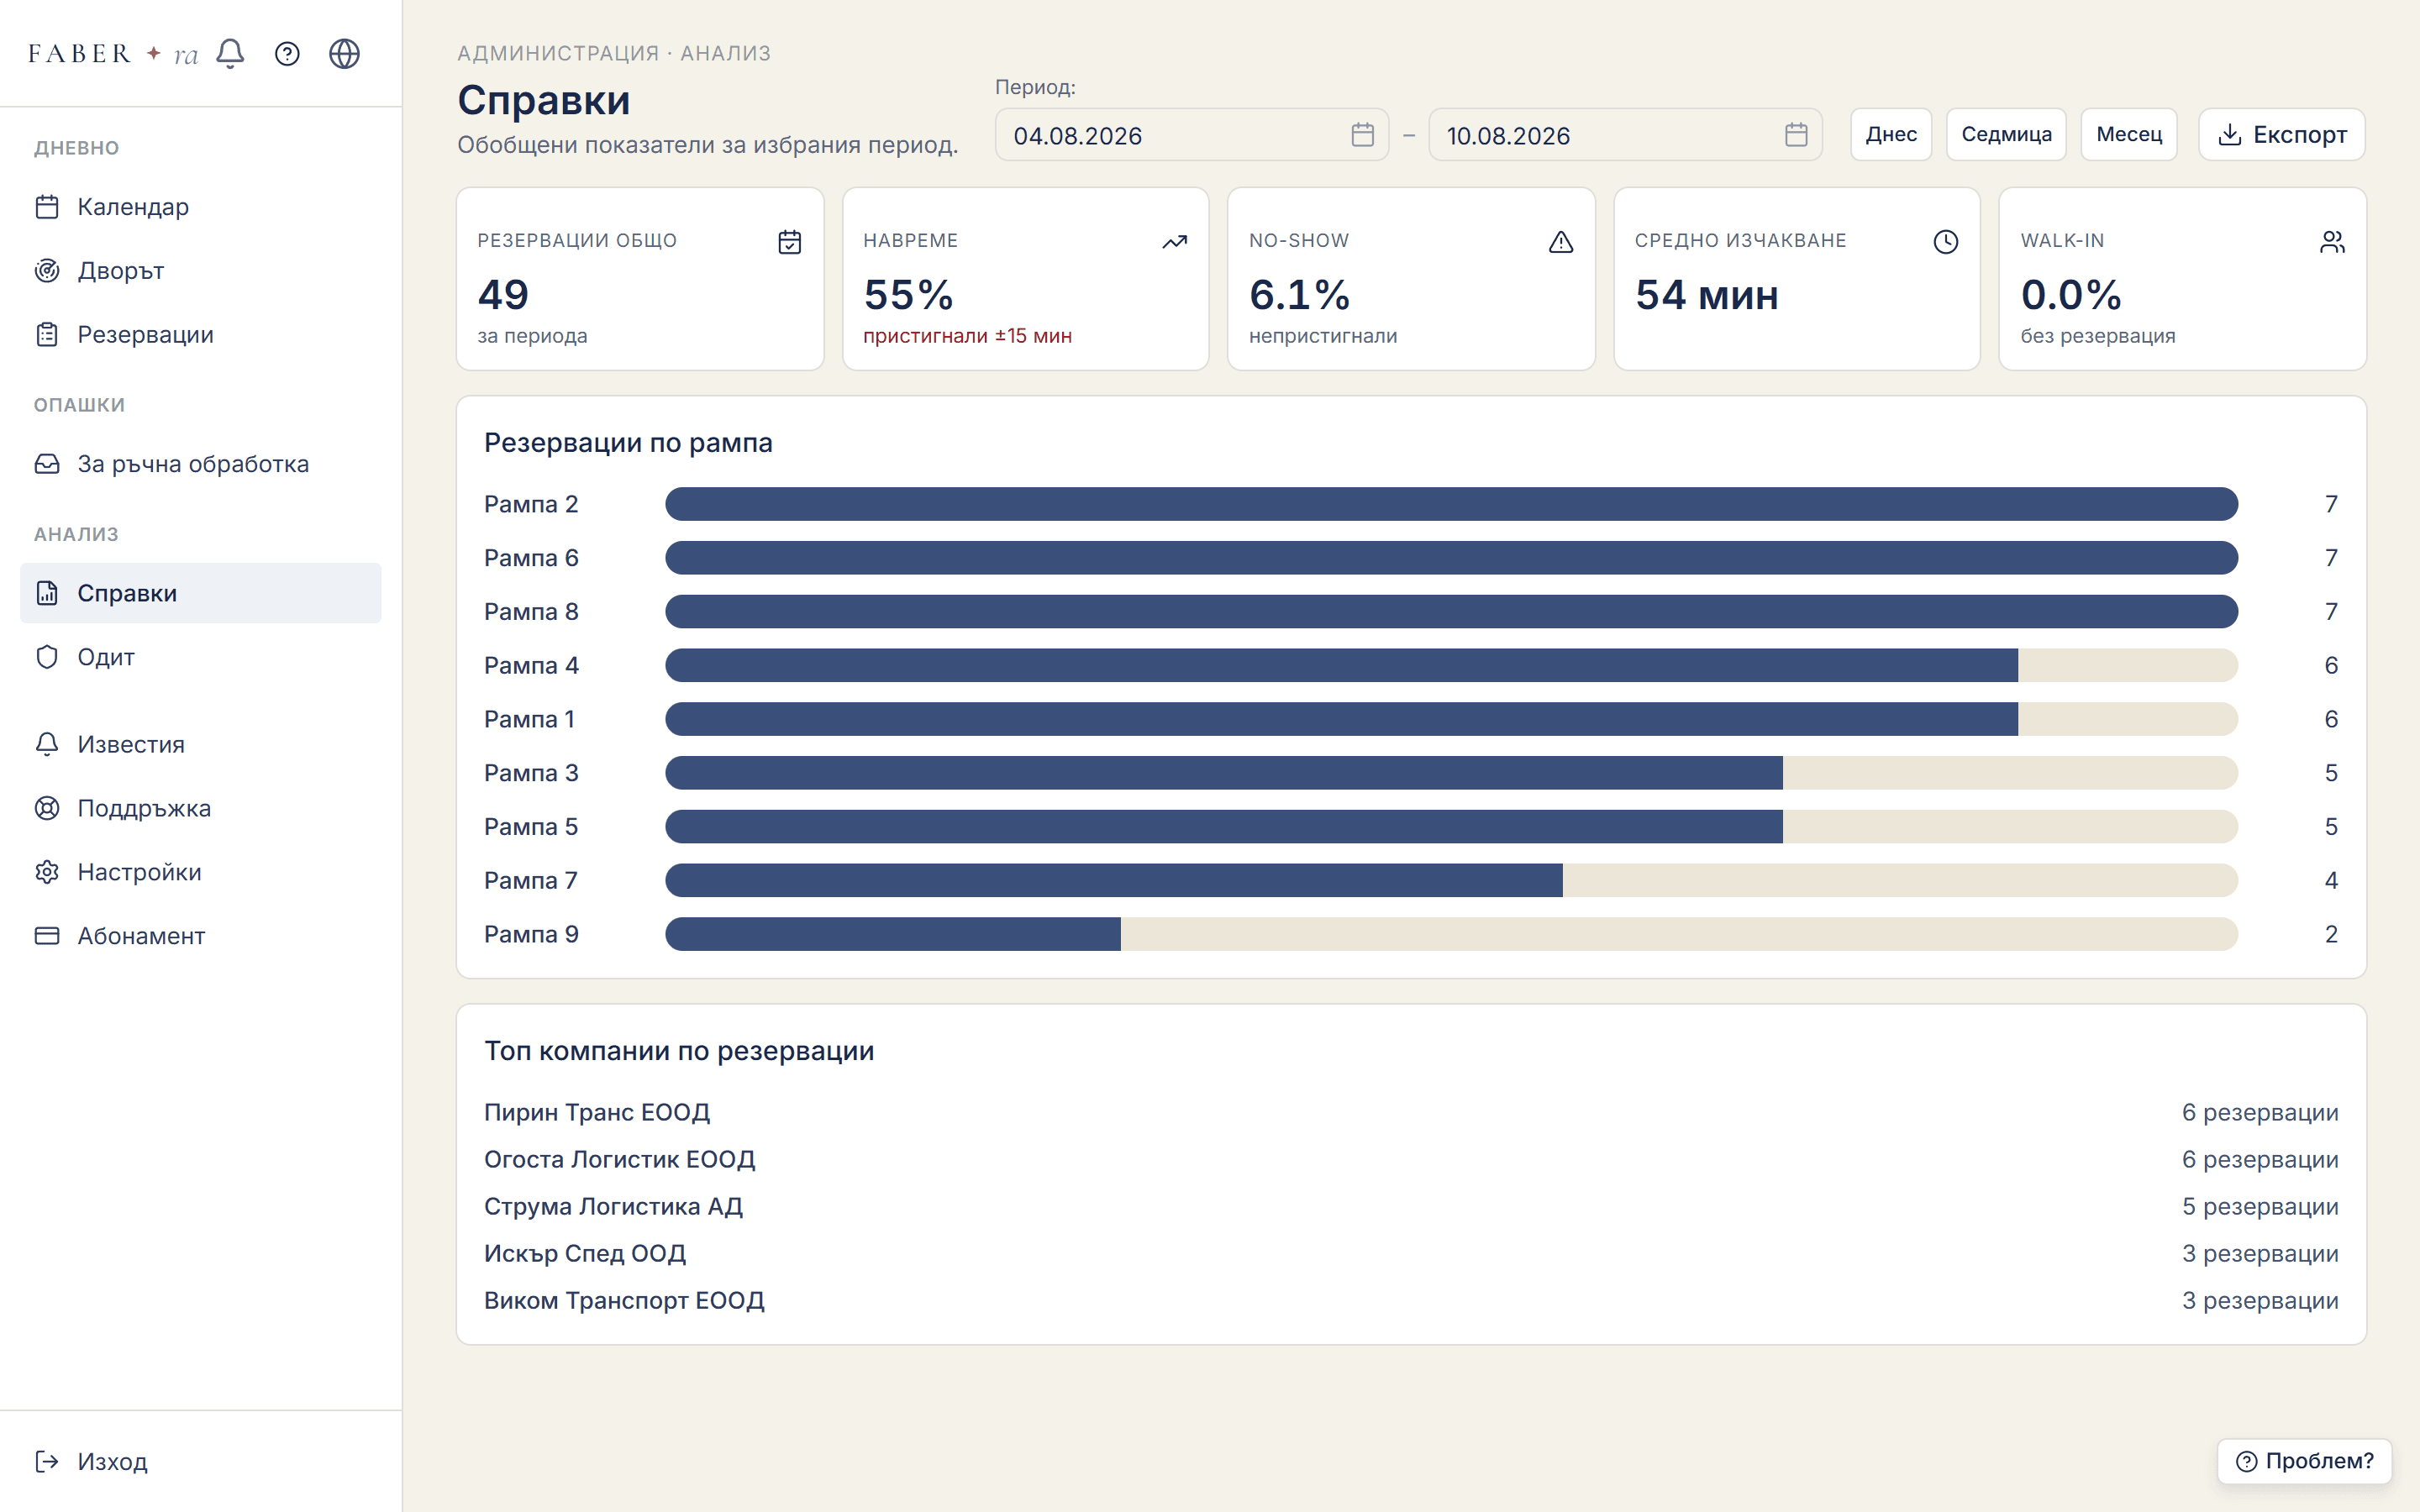Click the Настройки gear icon in sidebar
Screen dimensions: 2420x1512
47,872
